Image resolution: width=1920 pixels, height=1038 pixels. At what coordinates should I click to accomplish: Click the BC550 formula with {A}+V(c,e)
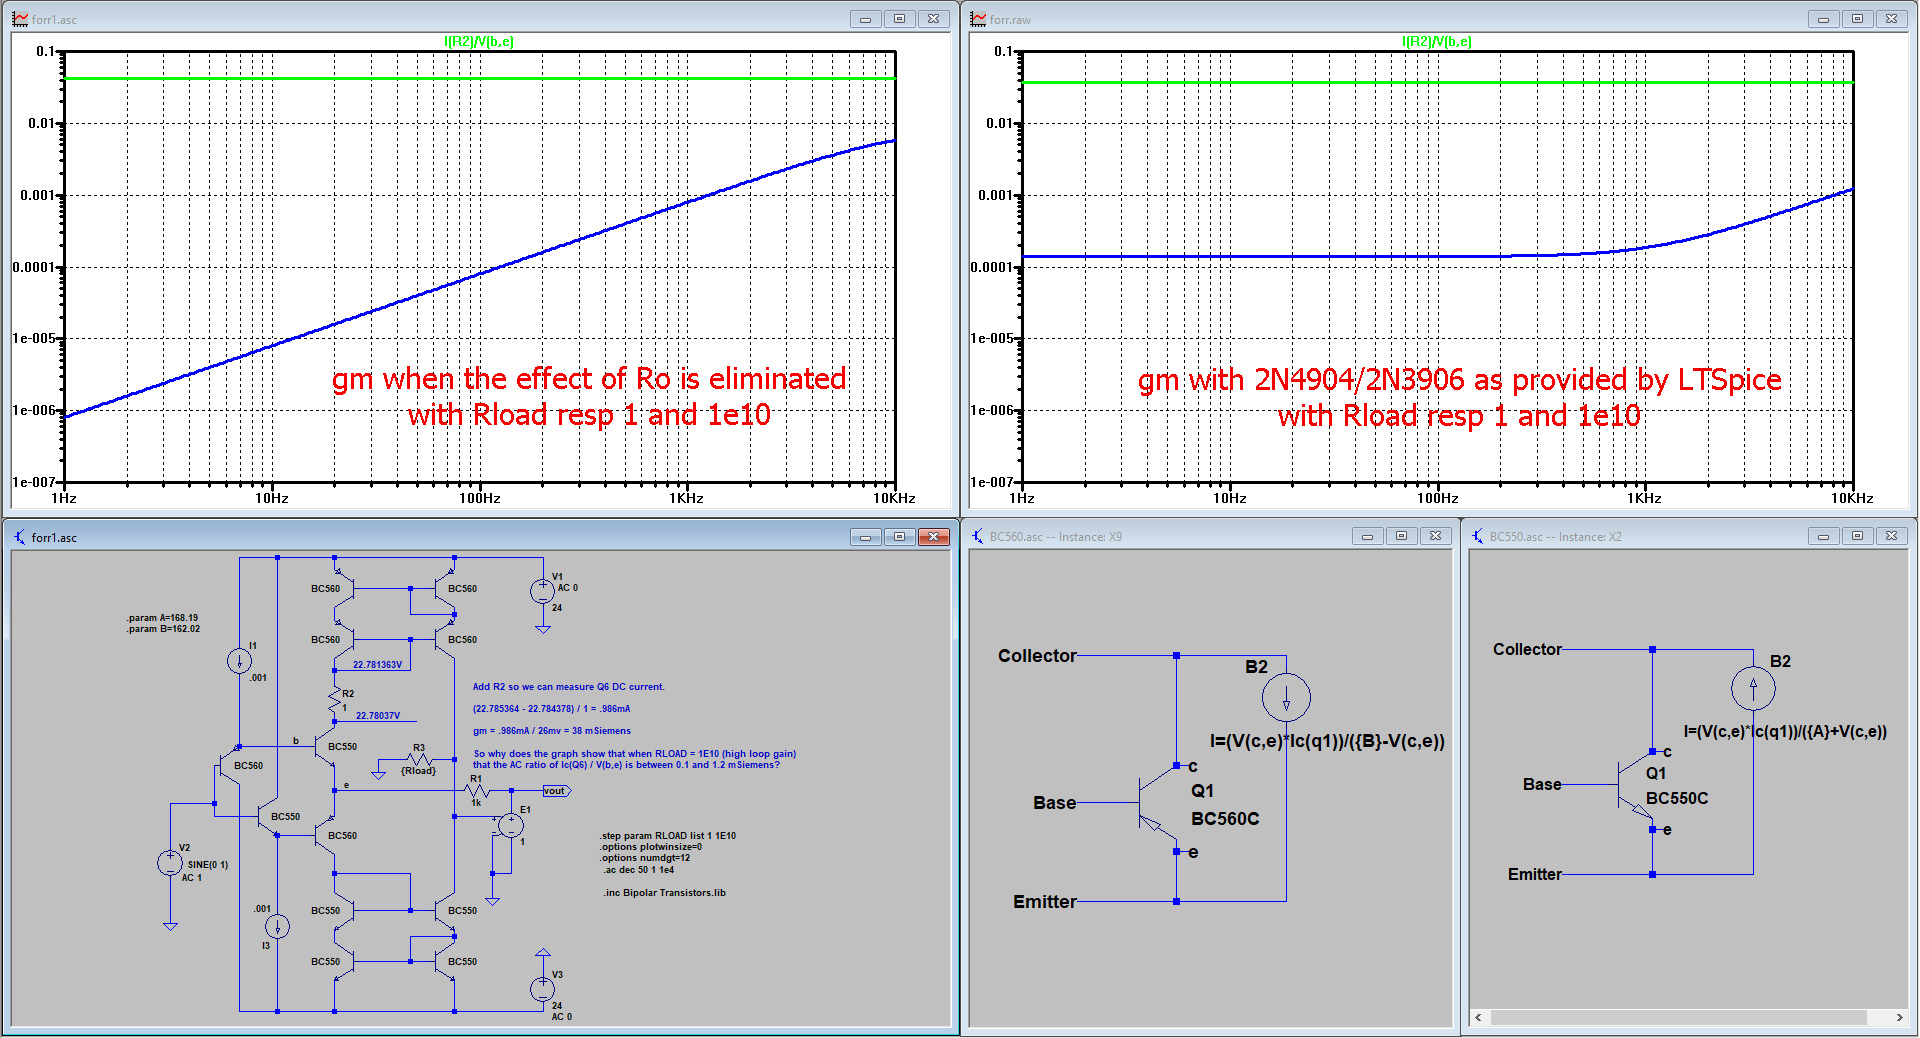click(1785, 731)
